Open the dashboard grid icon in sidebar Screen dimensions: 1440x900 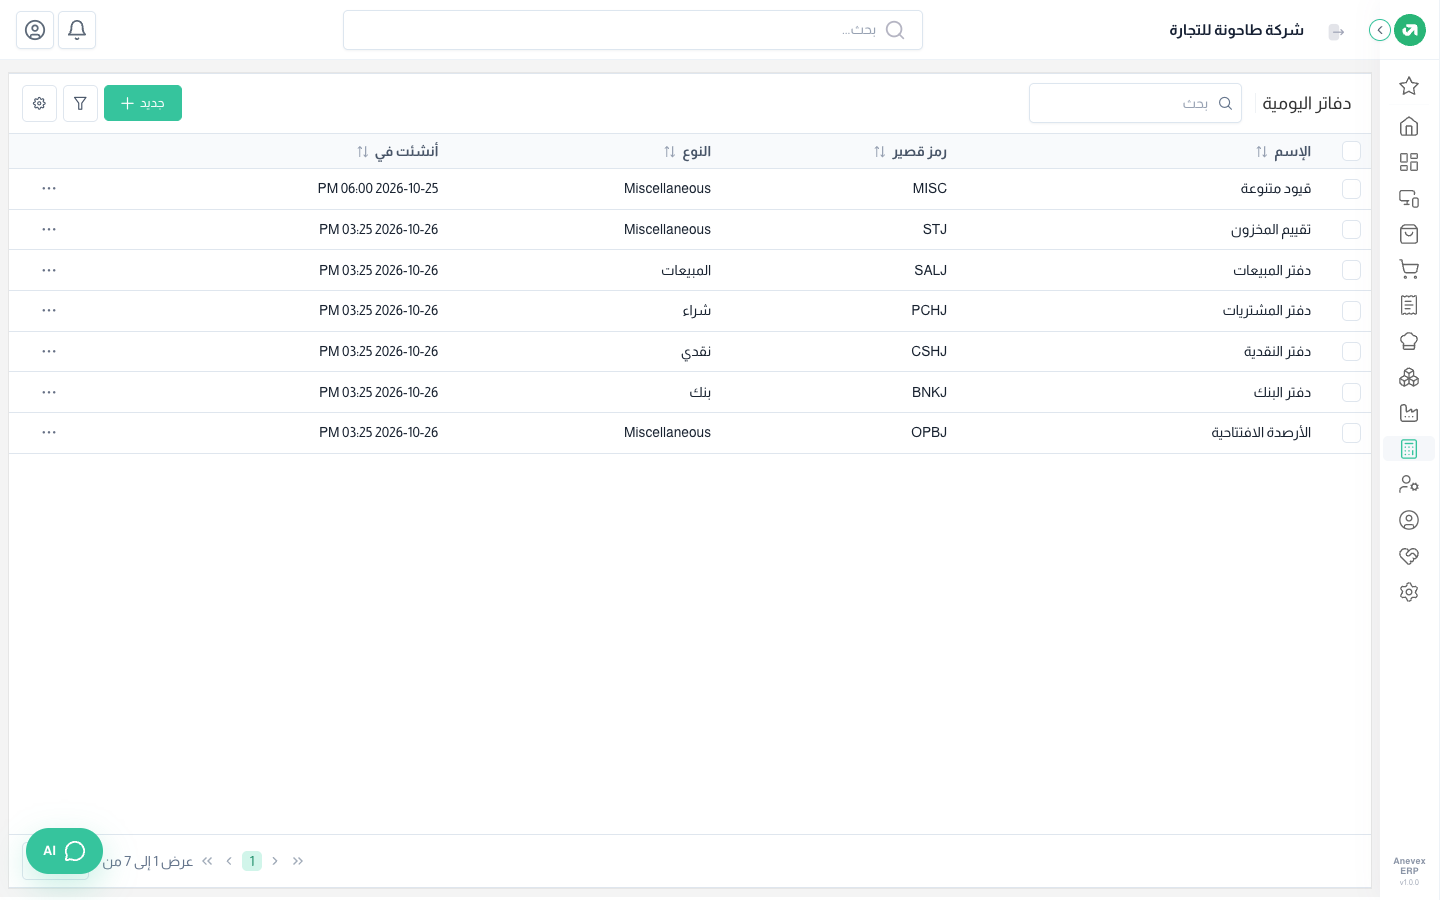point(1409,162)
